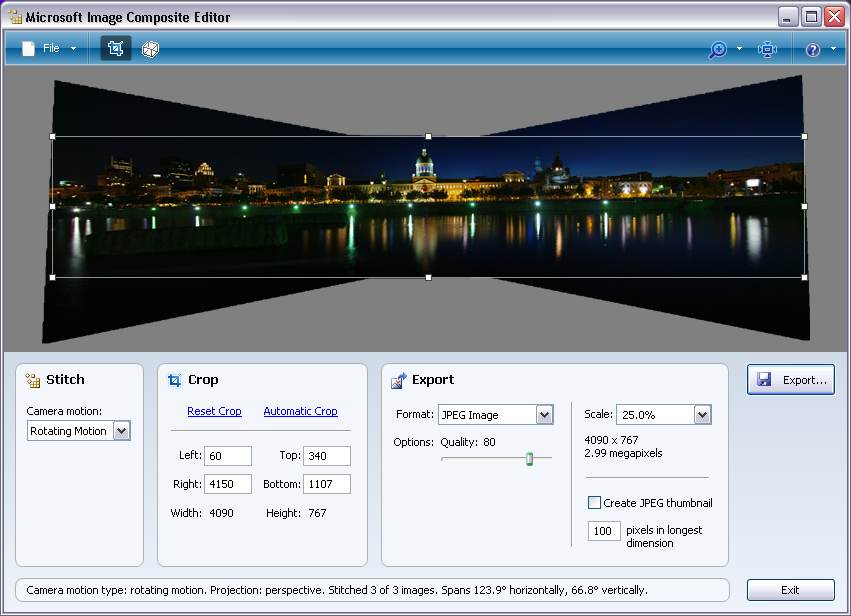Click the Reset Crop link
This screenshot has width=851, height=616.
[214, 411]
